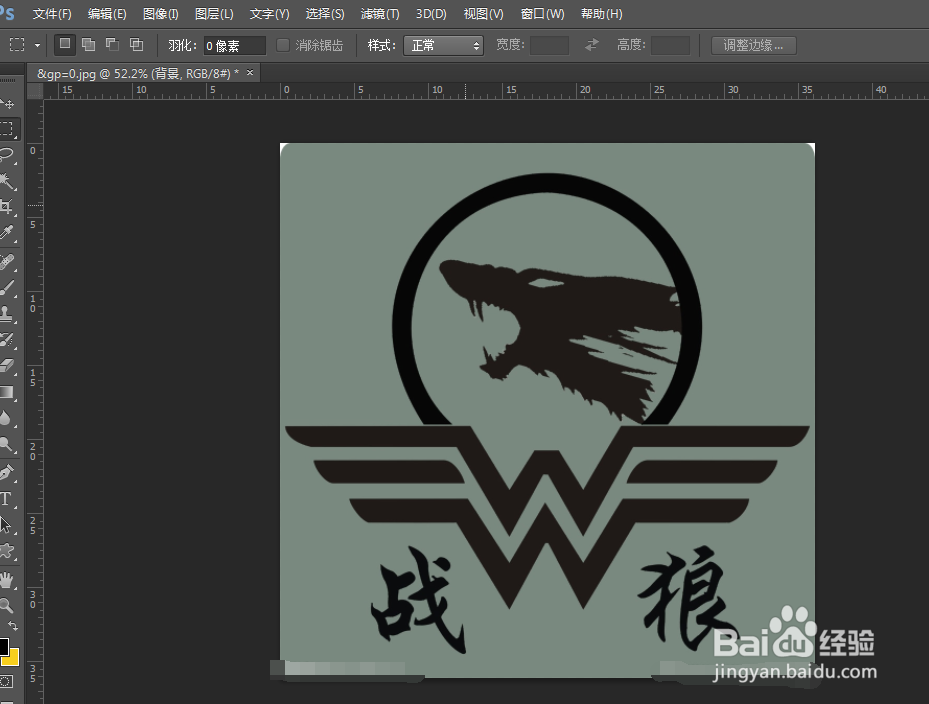Select the Magic Wand tool
This screenshot has width=929, height=704.
pyautogui.click(x=8, y=181)
